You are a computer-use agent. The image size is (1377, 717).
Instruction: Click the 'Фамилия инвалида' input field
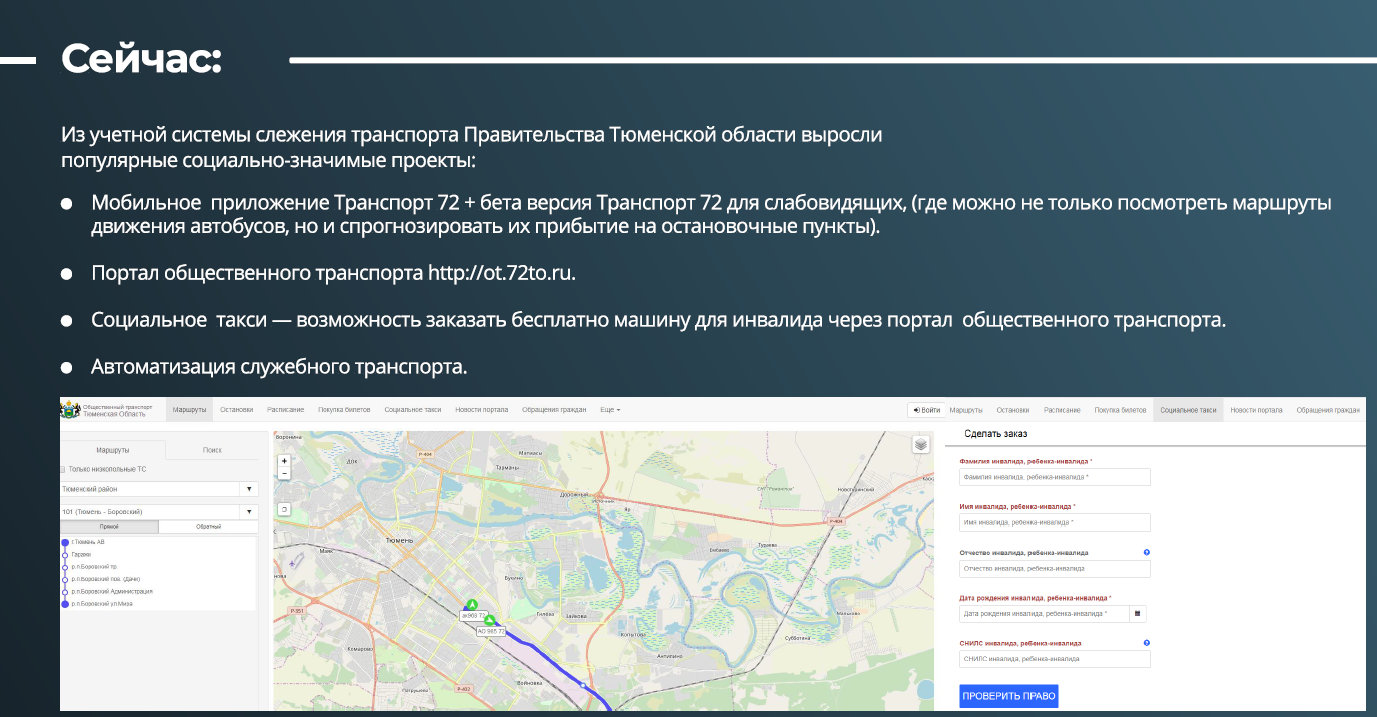click(x=1054, y=477)
